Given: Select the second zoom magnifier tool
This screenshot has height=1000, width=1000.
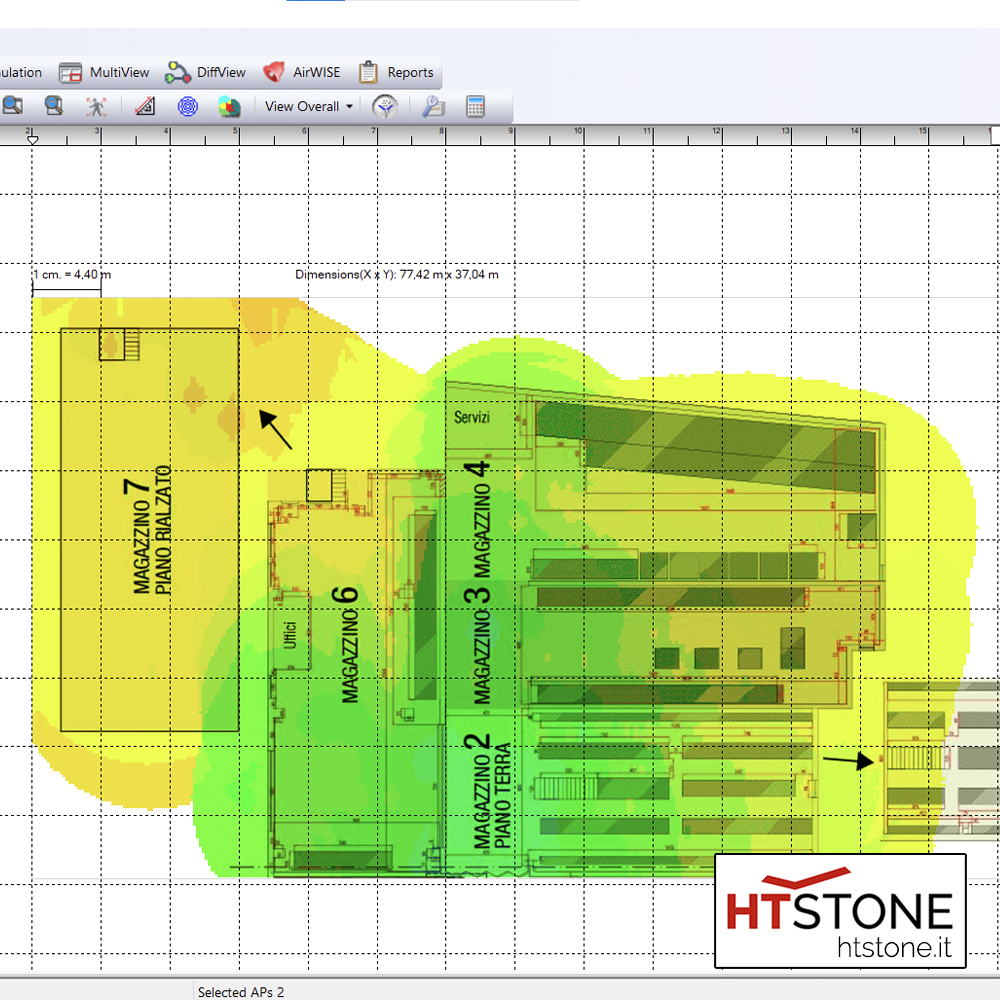Looking at the screenshot, I should (x=54, y=106).
